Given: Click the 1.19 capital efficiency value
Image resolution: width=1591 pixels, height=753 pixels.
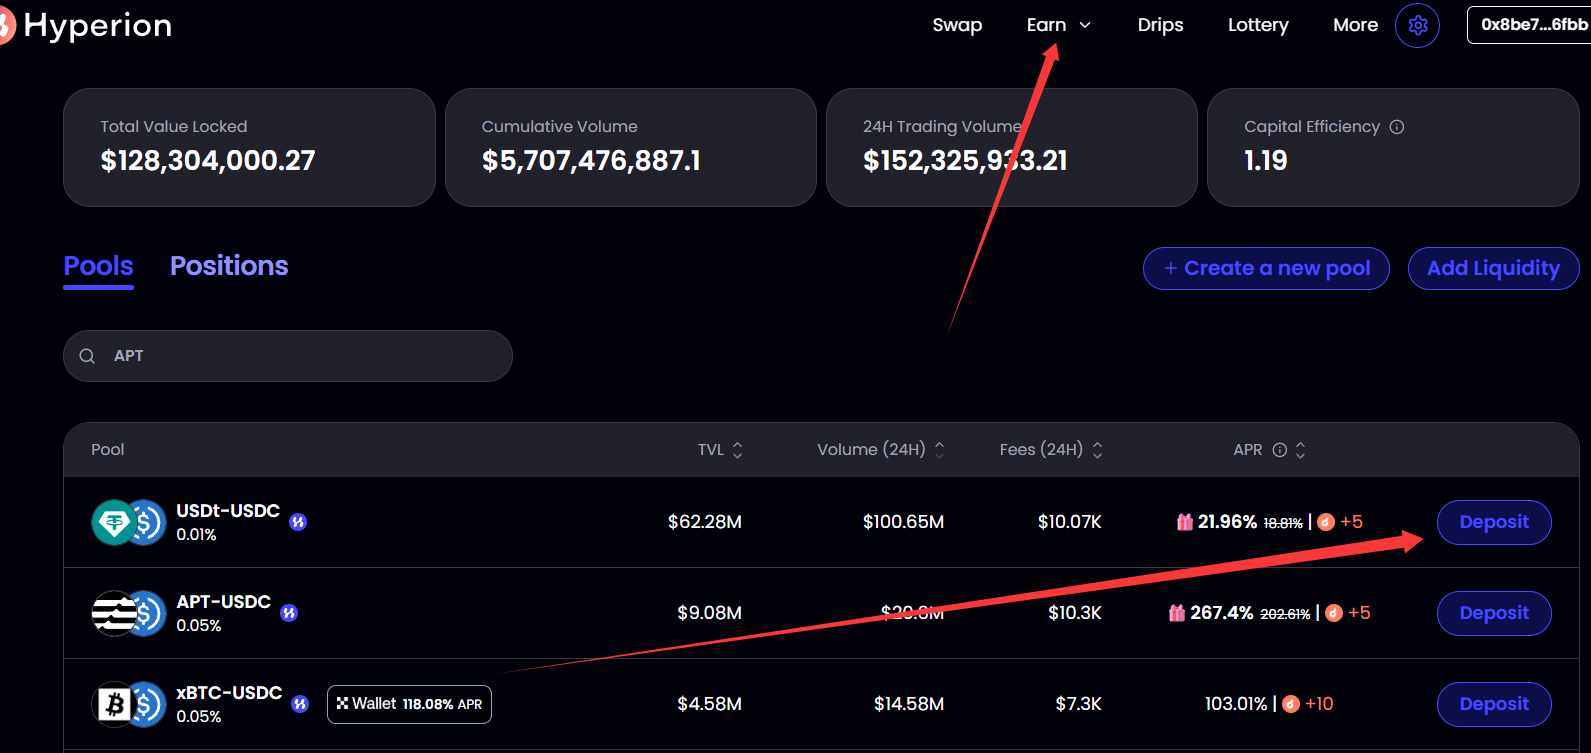Looking at the screenshot, I should [x=1266, y=160].
